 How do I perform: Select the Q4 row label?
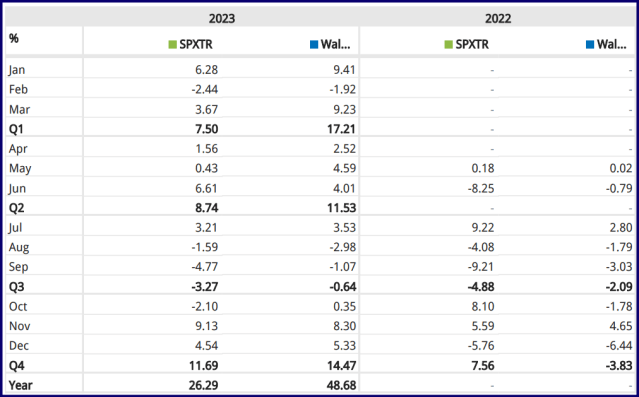coord(17,366)
